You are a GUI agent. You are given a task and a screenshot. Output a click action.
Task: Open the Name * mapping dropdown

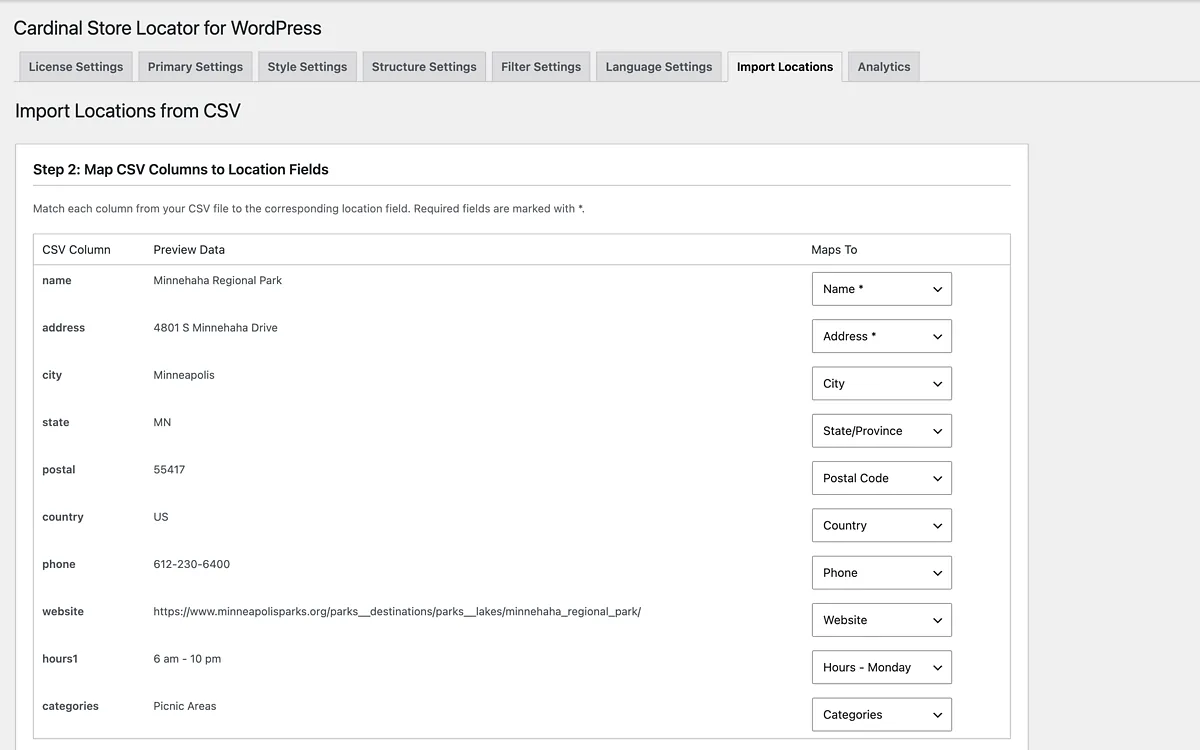(x=881, y=289)
